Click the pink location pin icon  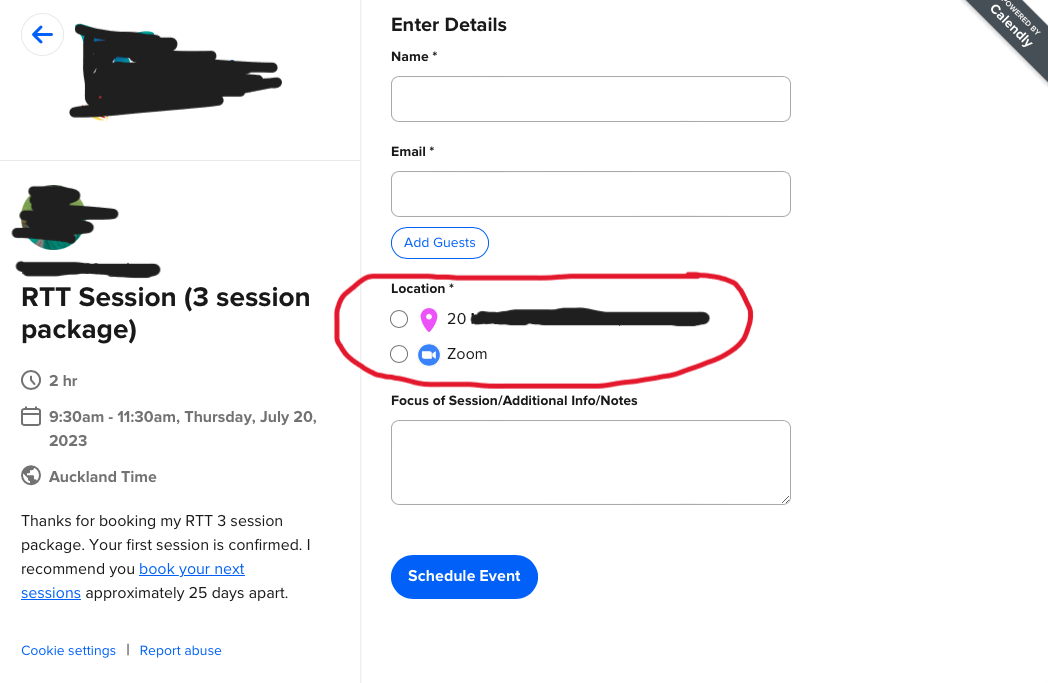[428, 320]
